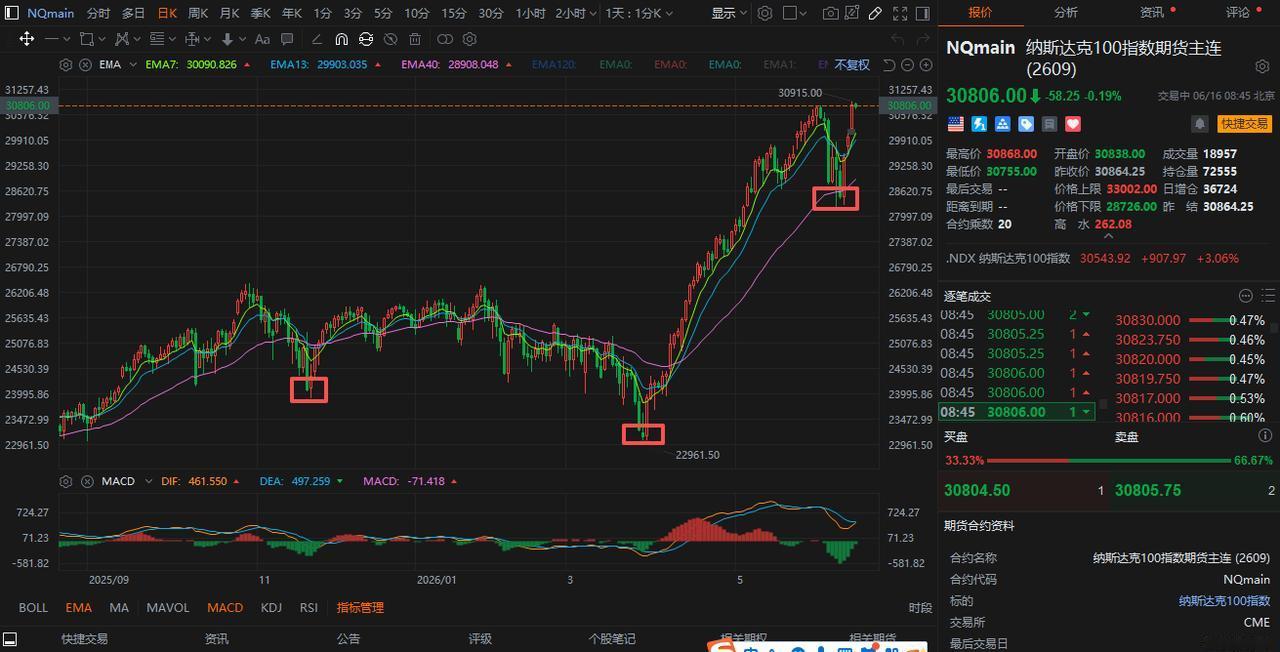This screenshot has height=652, width=1280.
Task: Select the crosshair move cursor tool
Action: (x=27, y=39)
